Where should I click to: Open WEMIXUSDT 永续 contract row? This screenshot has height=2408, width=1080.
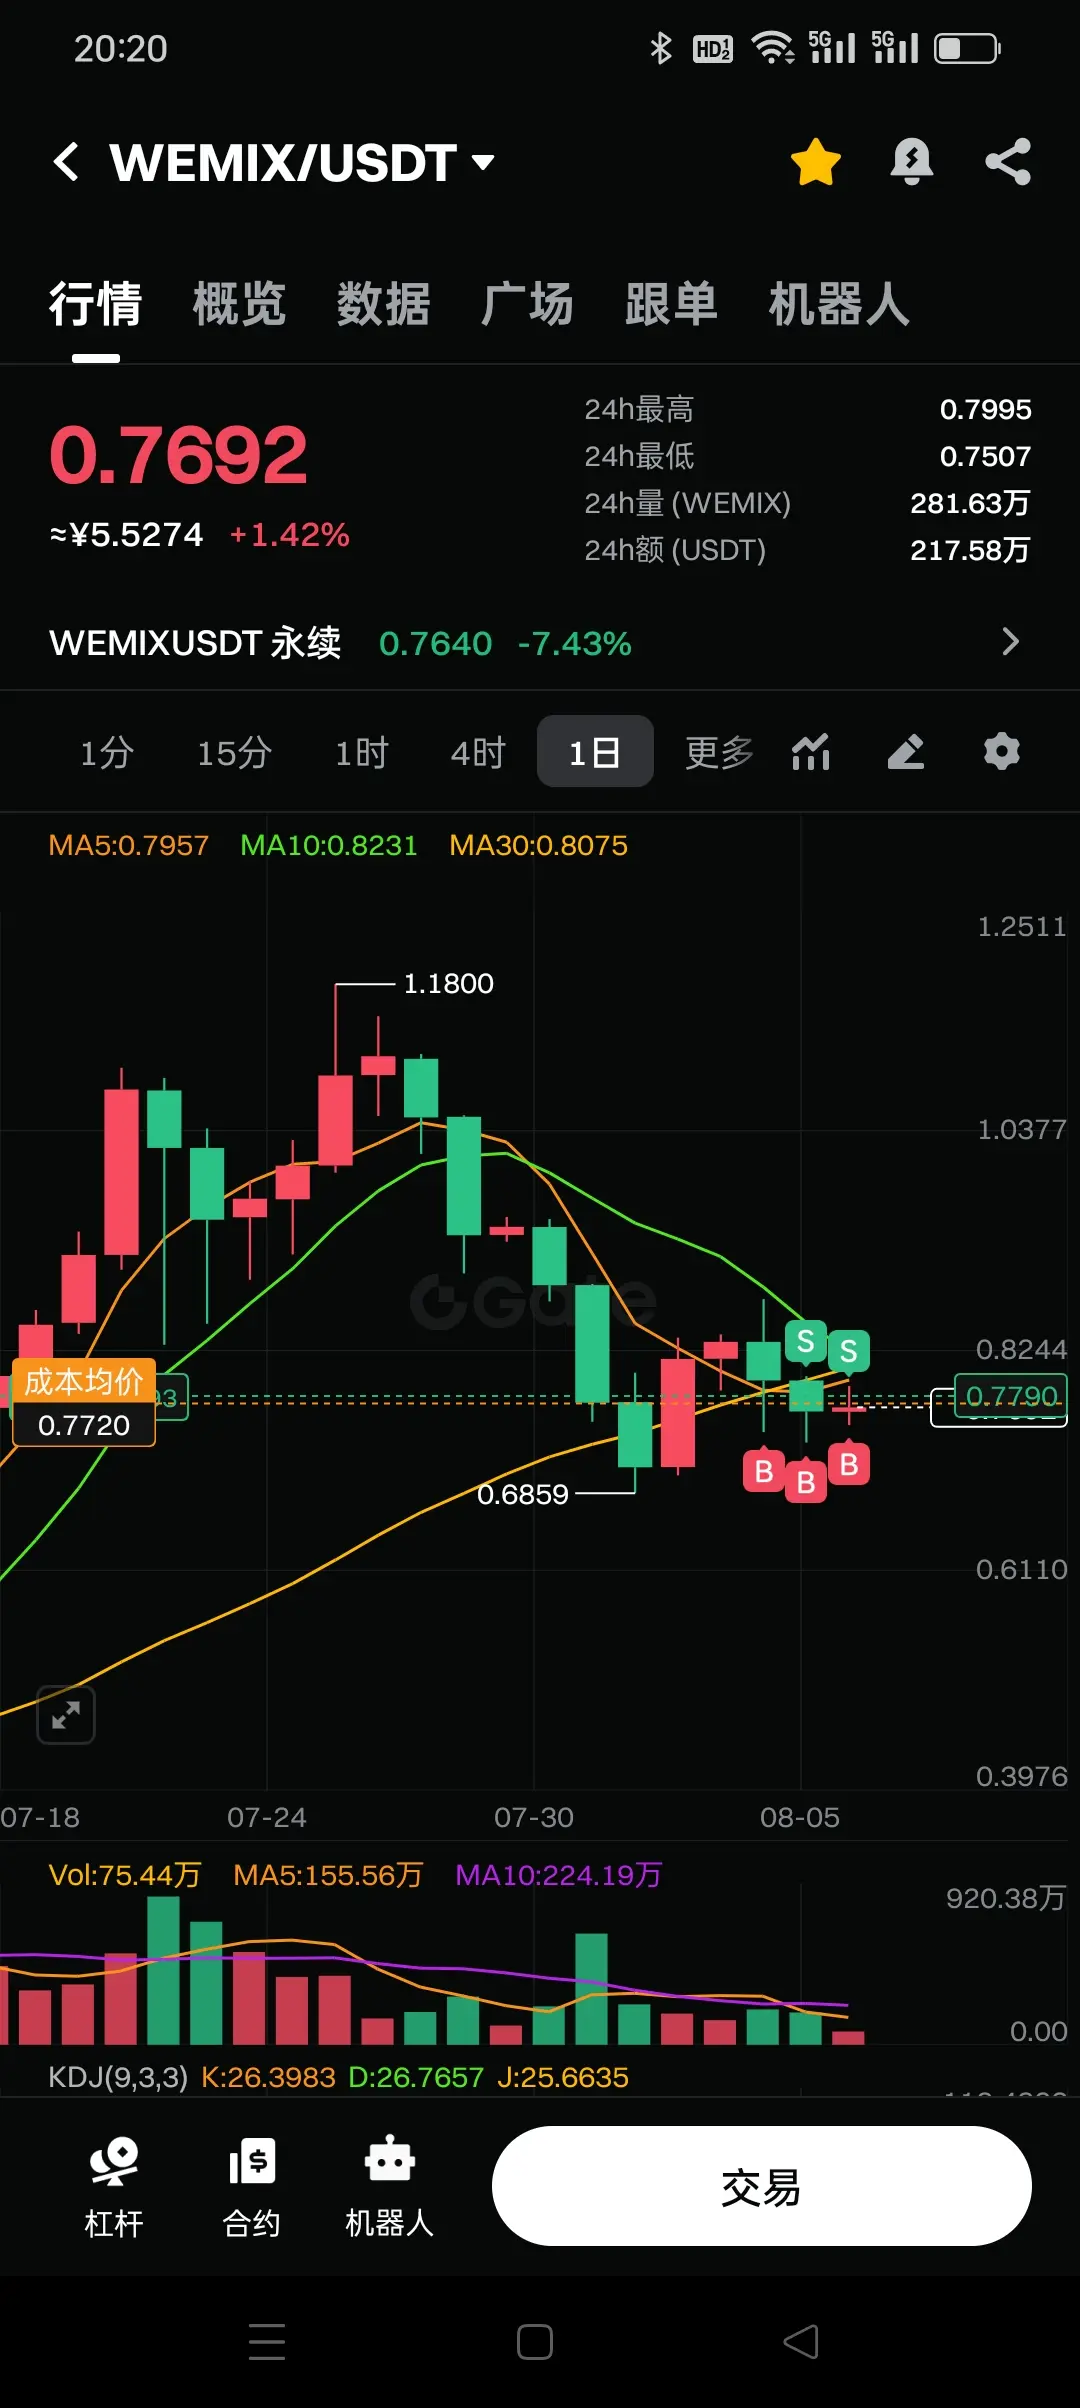coord(540,643)
